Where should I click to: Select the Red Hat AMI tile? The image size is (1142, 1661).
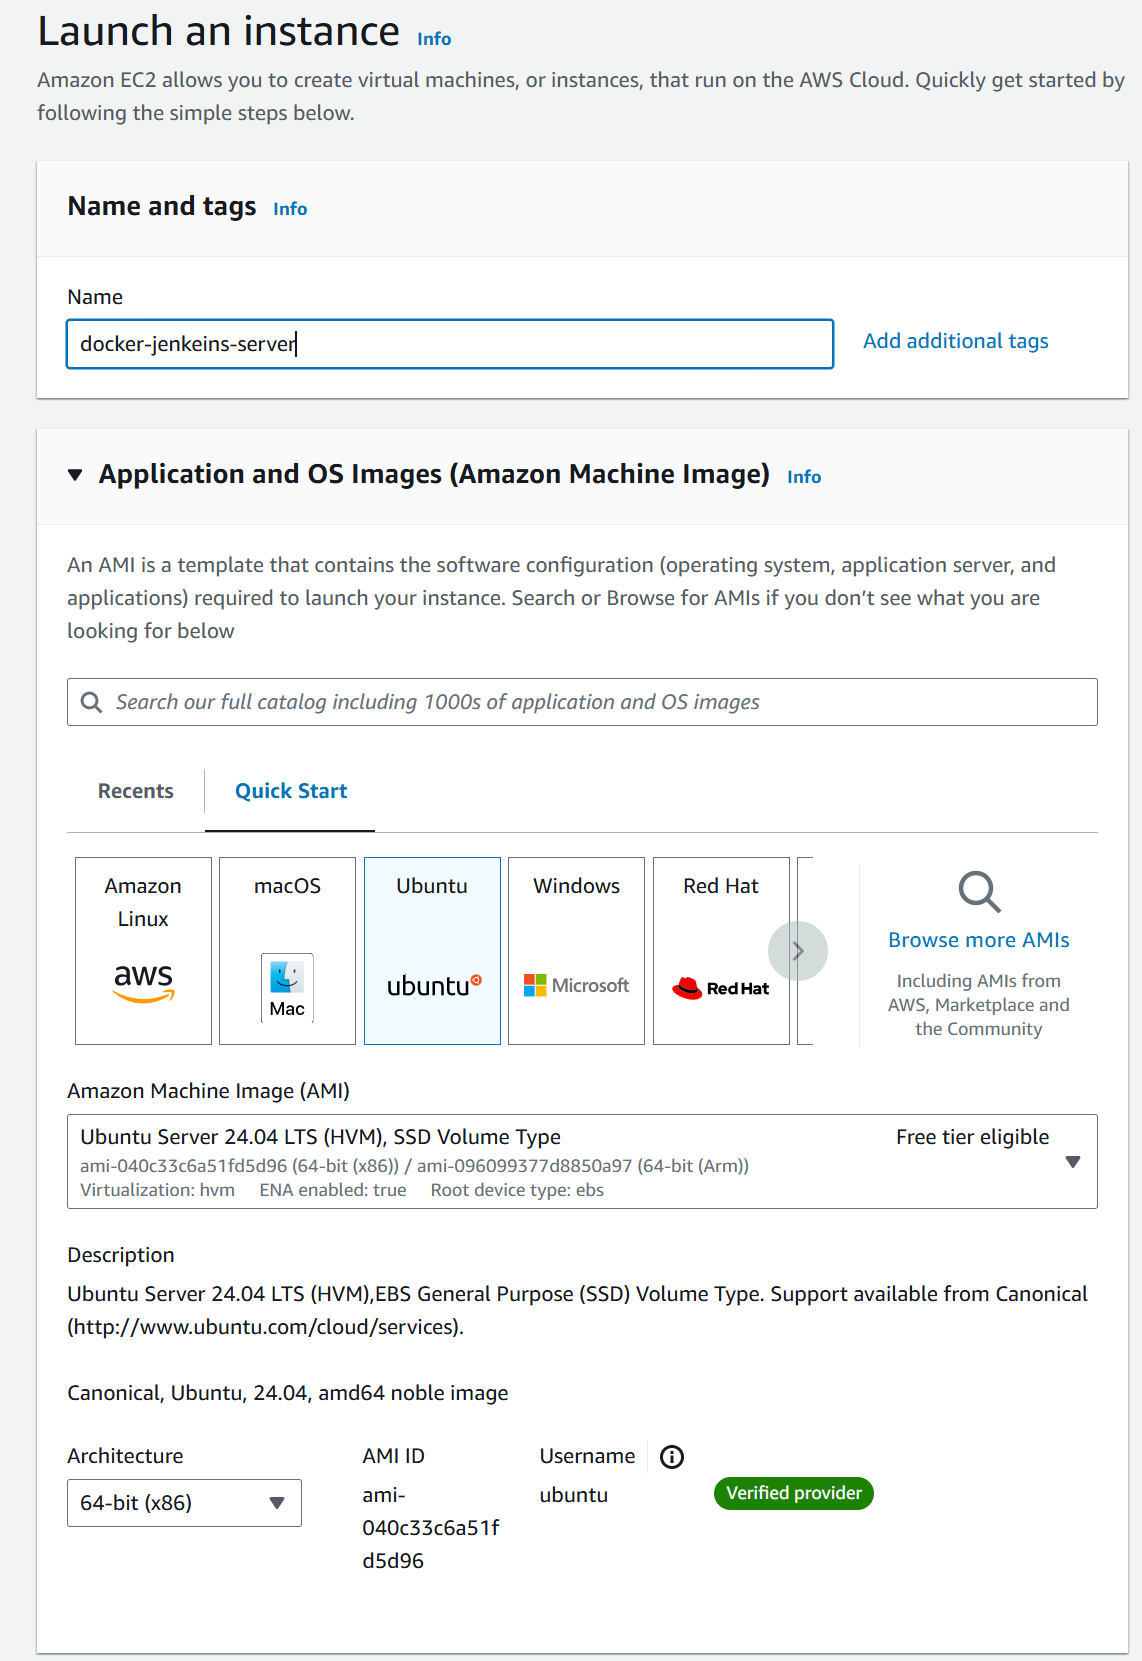click(x=721, y=950)
